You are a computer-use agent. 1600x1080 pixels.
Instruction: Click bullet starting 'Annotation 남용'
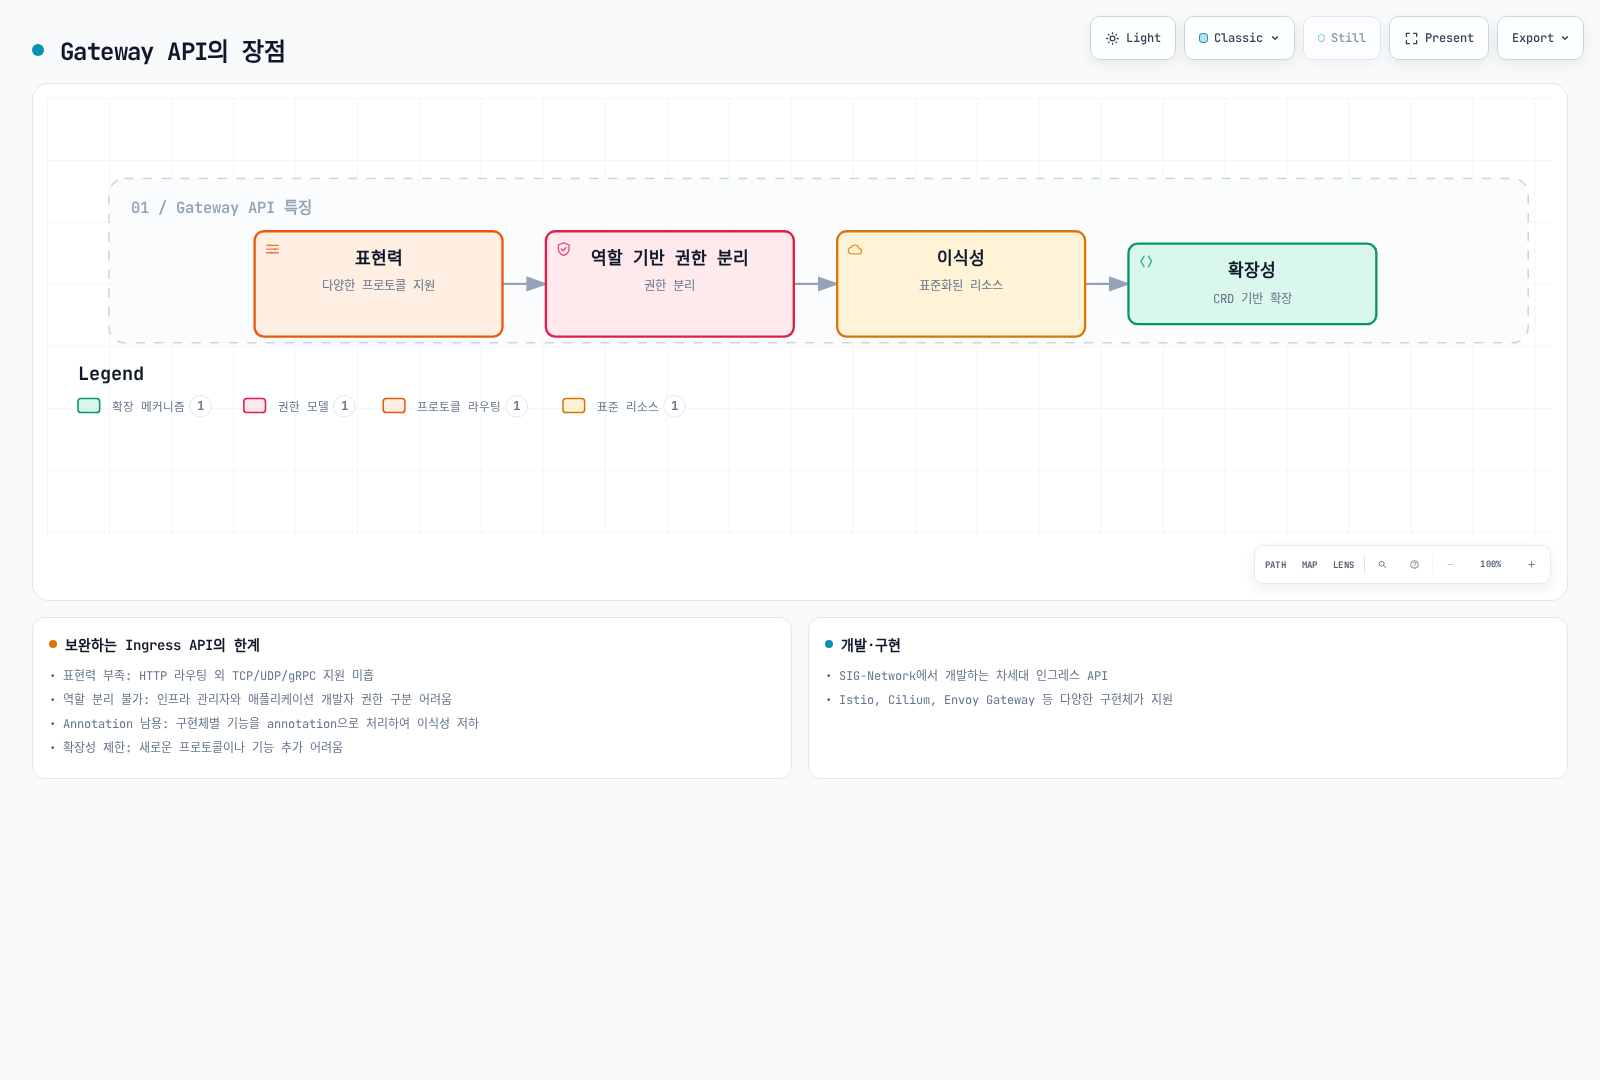coord(271,724)
